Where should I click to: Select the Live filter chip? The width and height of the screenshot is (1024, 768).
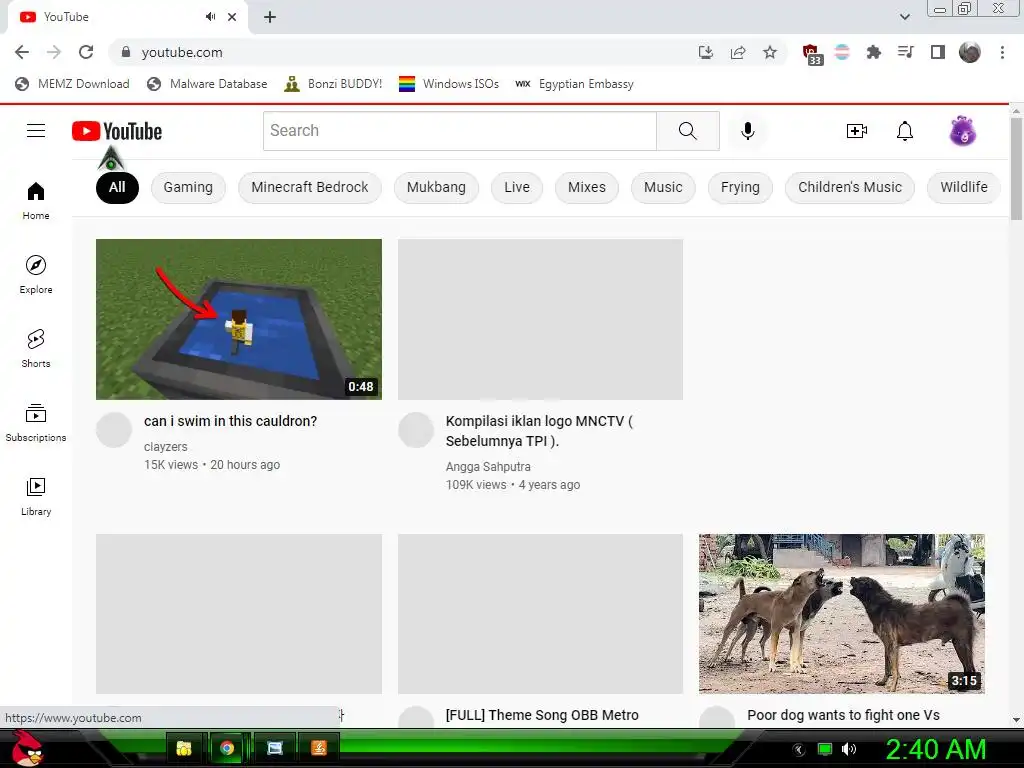coord(517,187)
